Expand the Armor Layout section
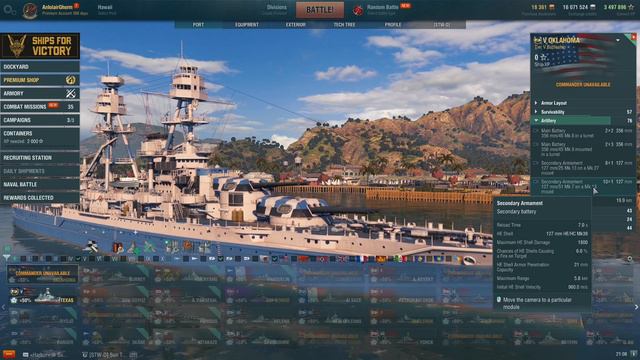This screenshot has height=360, width=640. tap(583, 103)
